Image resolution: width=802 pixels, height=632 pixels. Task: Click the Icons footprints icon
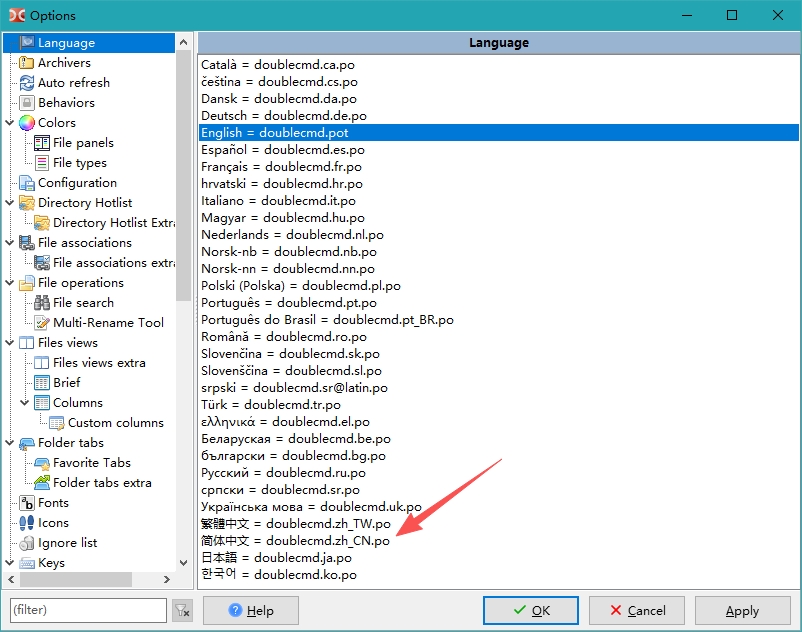coord(27,523)
